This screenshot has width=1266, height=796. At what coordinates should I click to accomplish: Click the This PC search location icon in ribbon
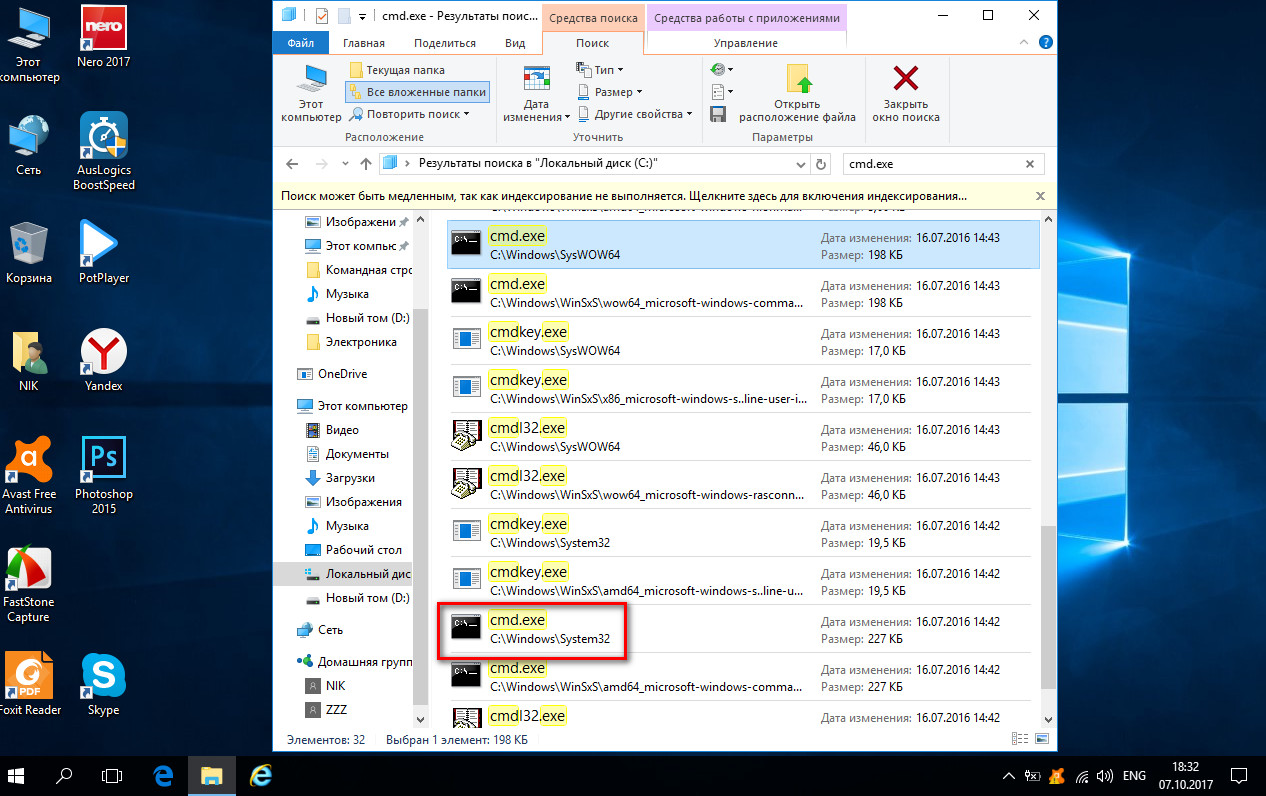pos(311,93)
